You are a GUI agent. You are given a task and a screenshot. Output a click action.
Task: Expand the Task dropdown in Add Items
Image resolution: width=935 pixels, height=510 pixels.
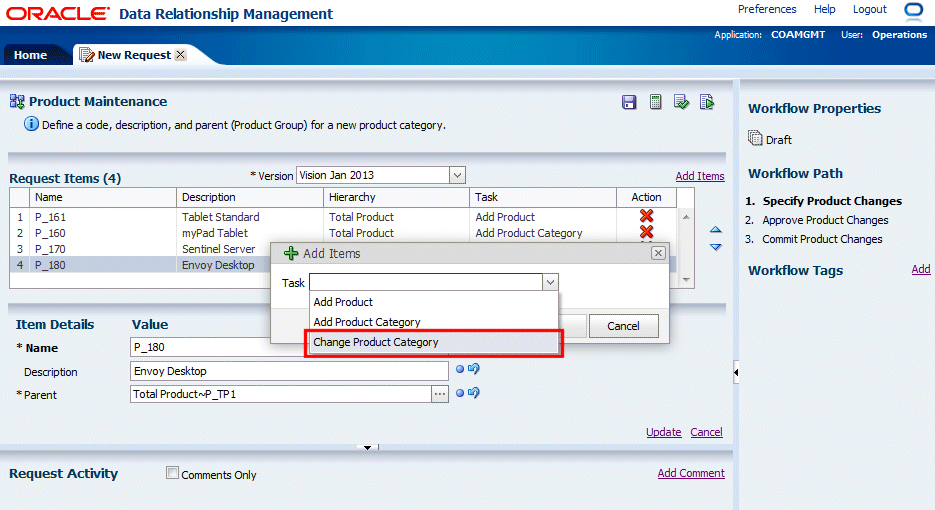click(x=550, y=283)
